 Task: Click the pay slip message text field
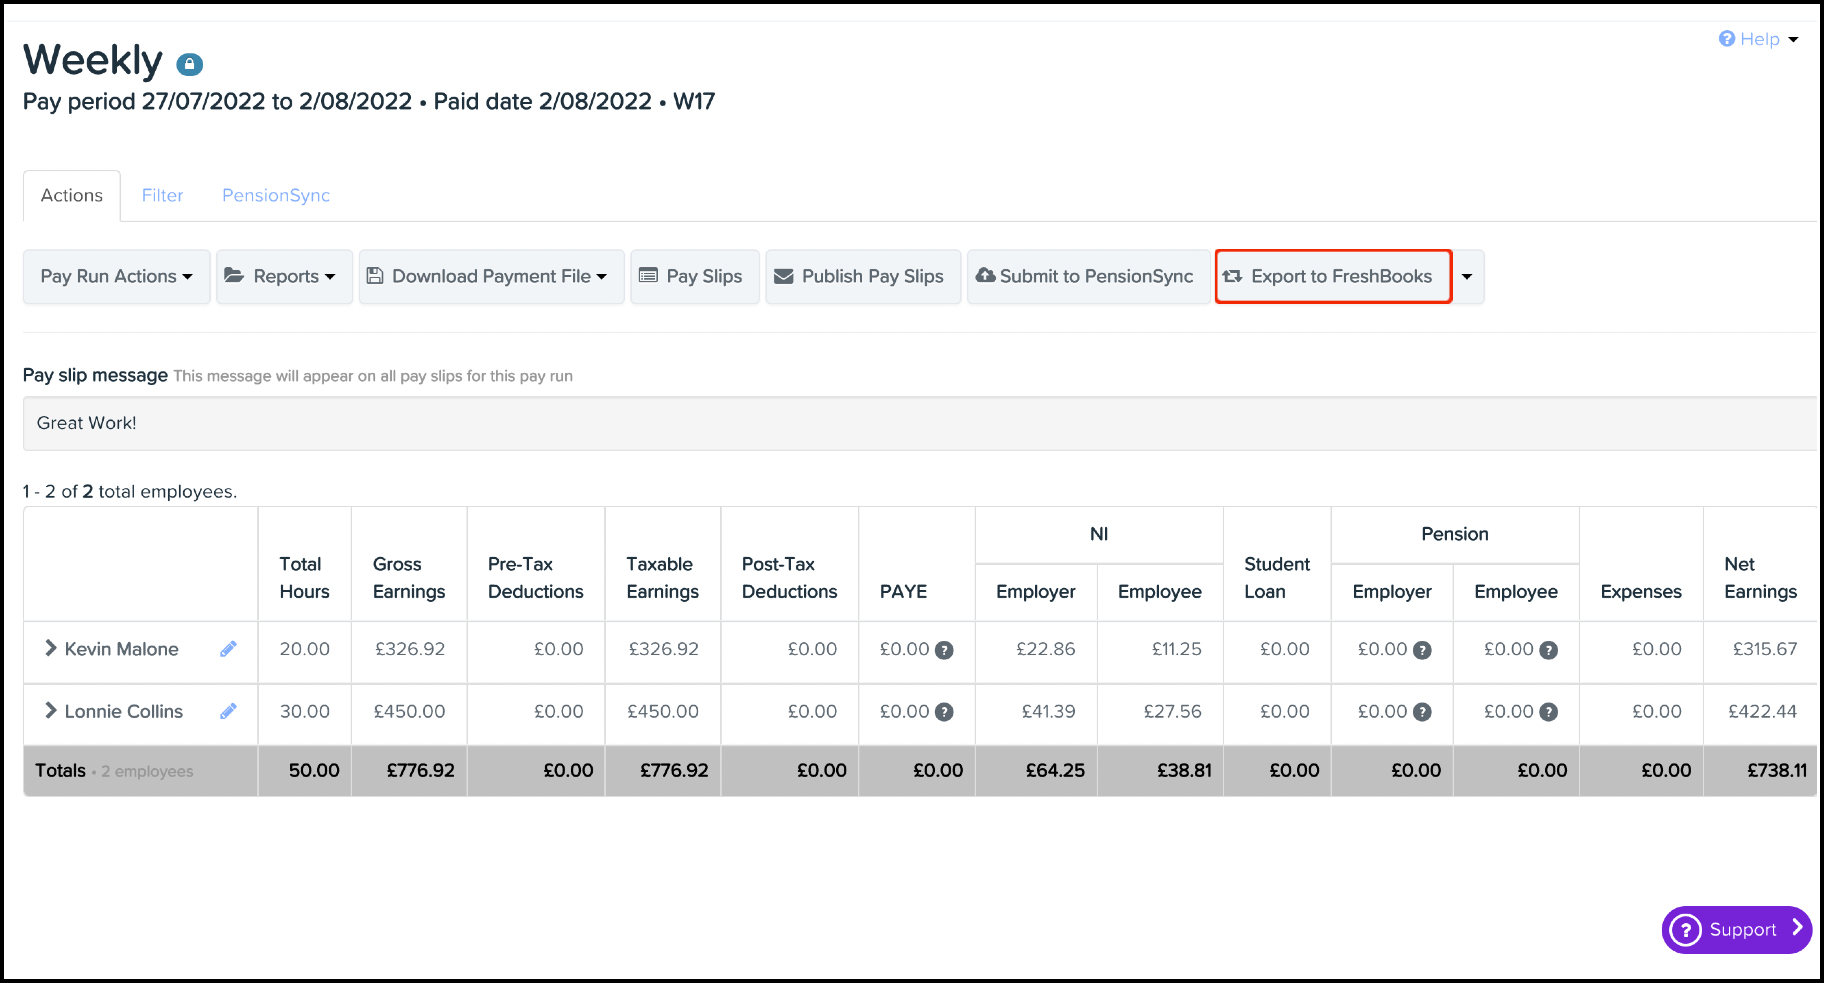[918, 423]
